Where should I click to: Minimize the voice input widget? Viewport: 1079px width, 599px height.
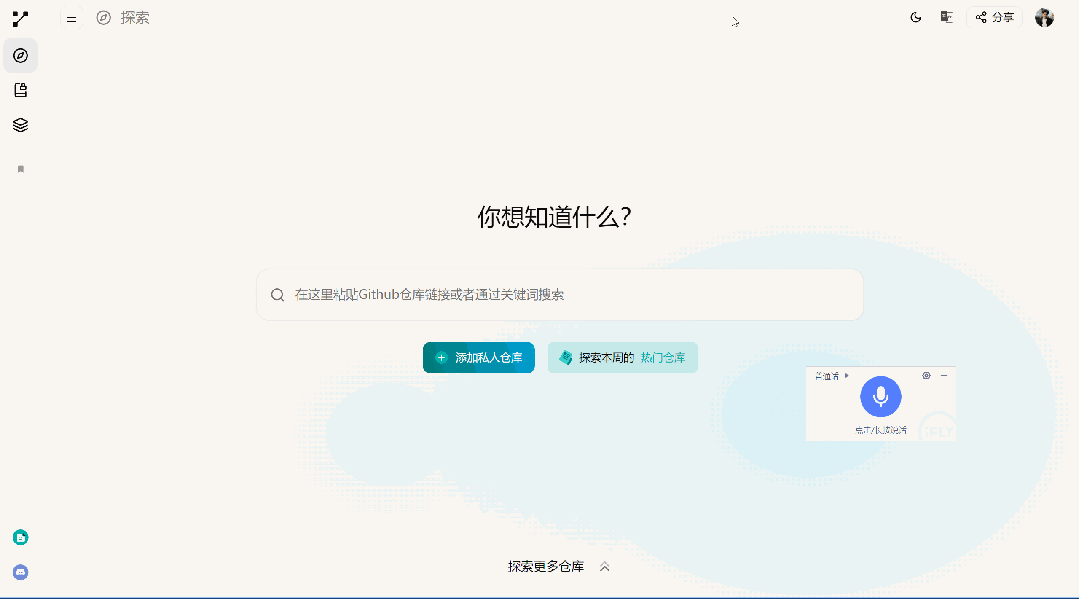click(944, 375)
